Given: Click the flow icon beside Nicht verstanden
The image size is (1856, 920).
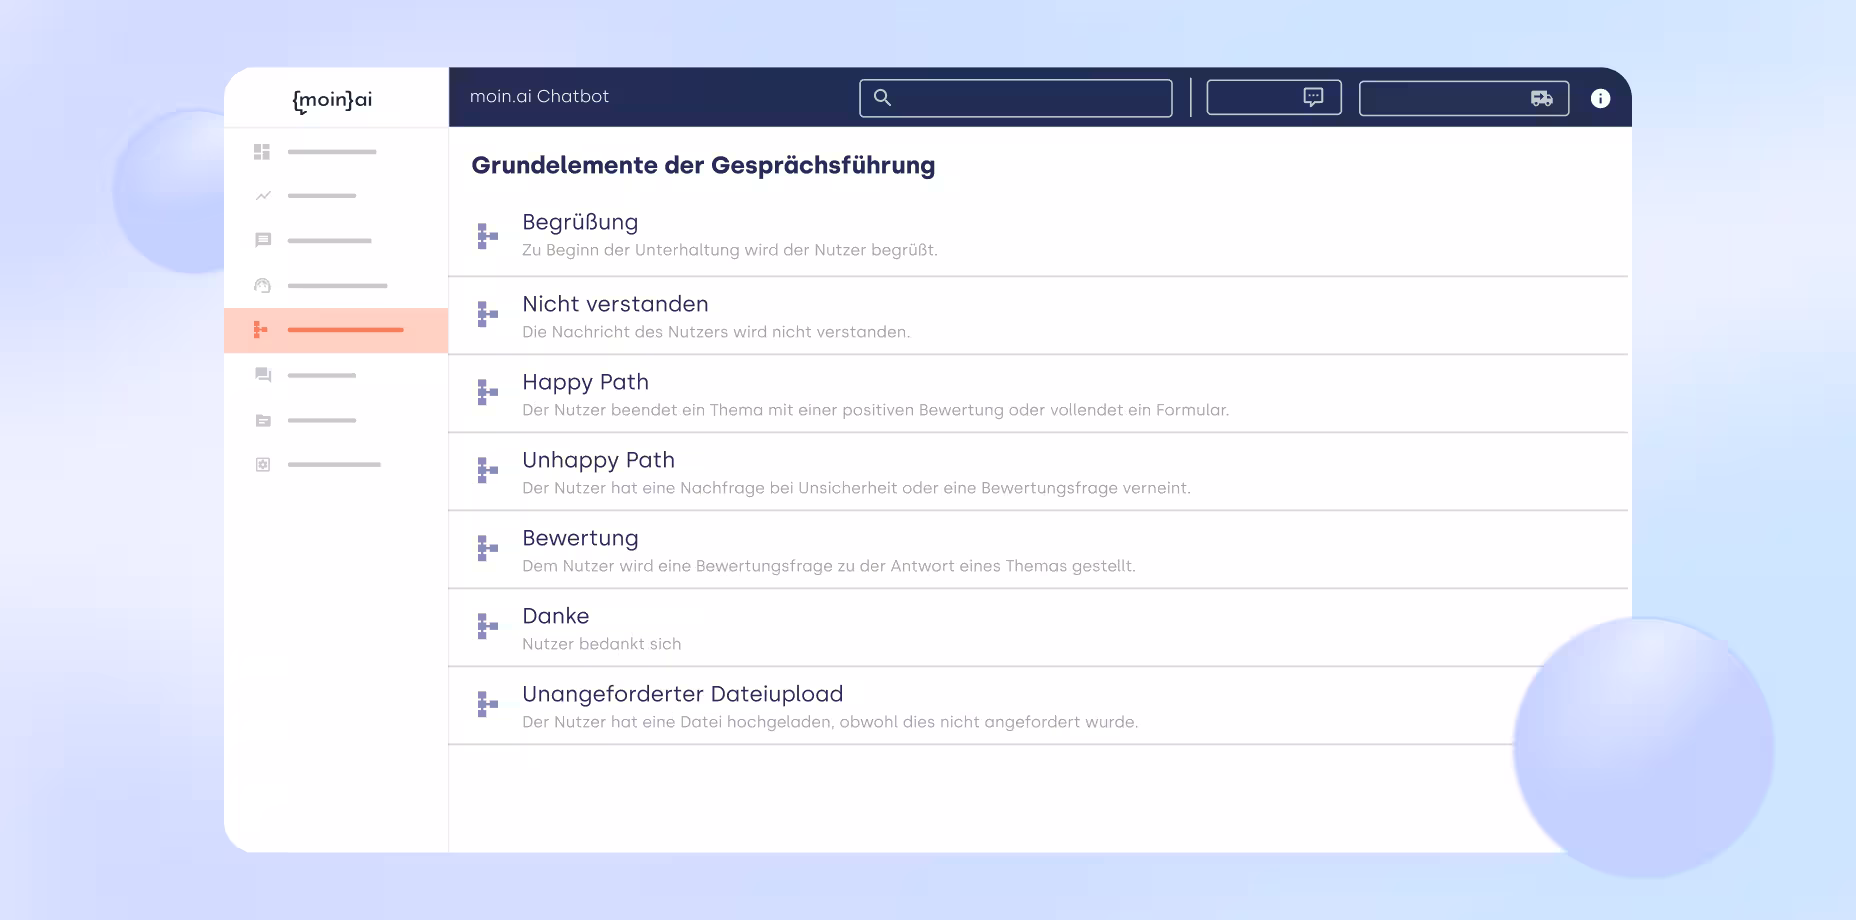Looking at the screenshot, I should tap(487, 314).
